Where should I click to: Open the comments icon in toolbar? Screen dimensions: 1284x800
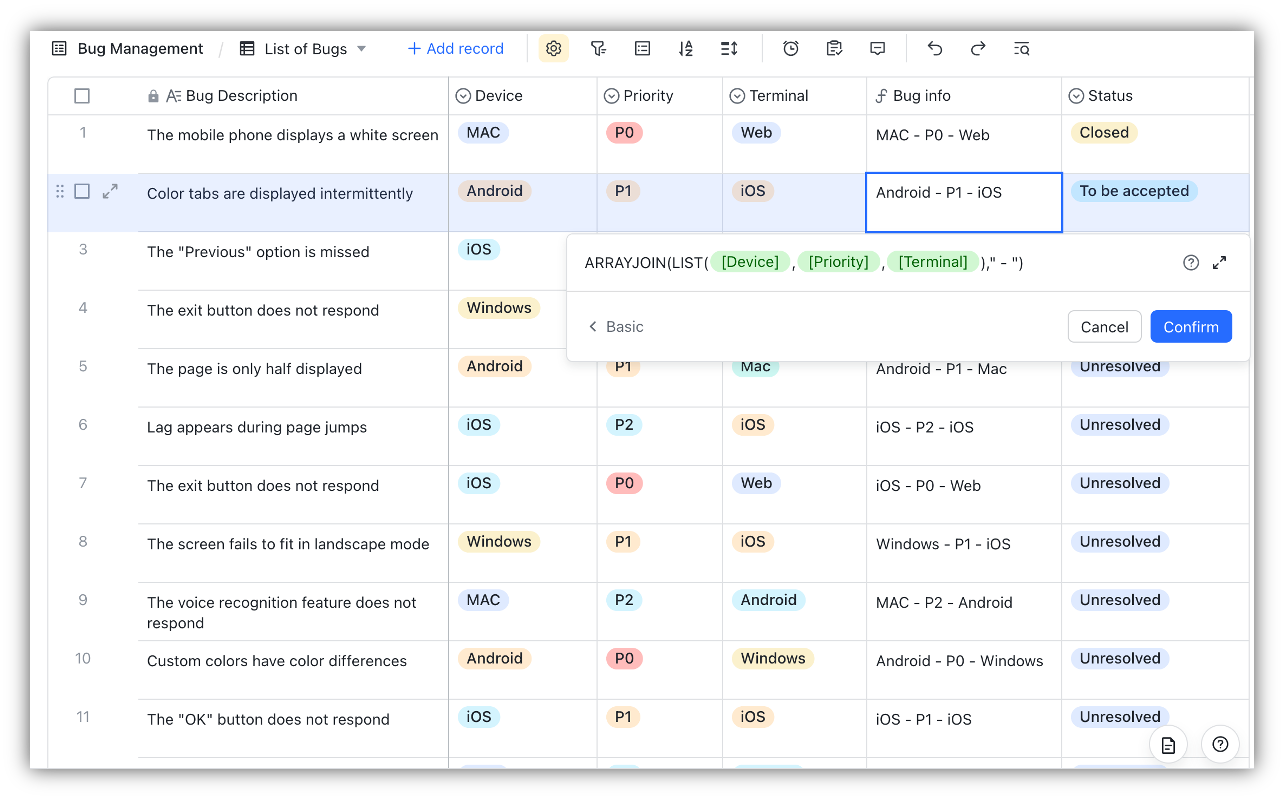click(877, 48)
